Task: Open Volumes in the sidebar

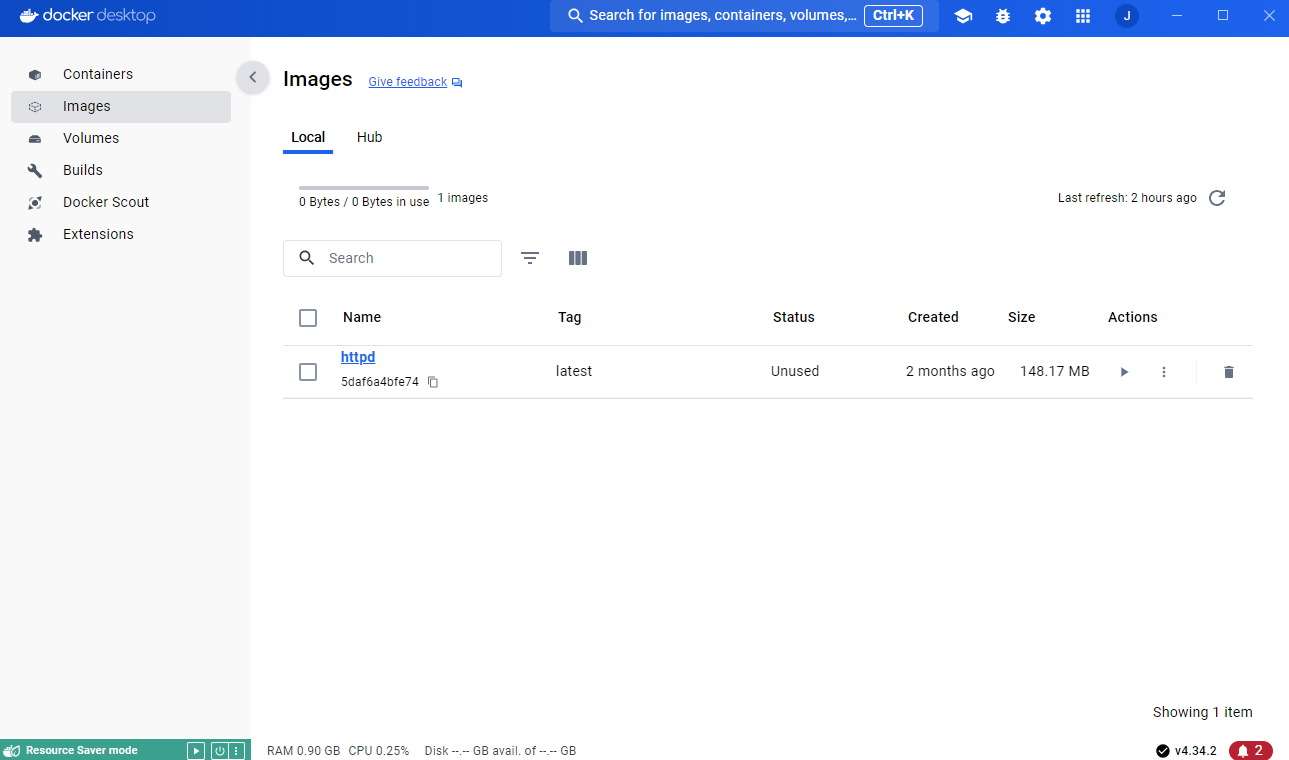Action: (121, 138)
